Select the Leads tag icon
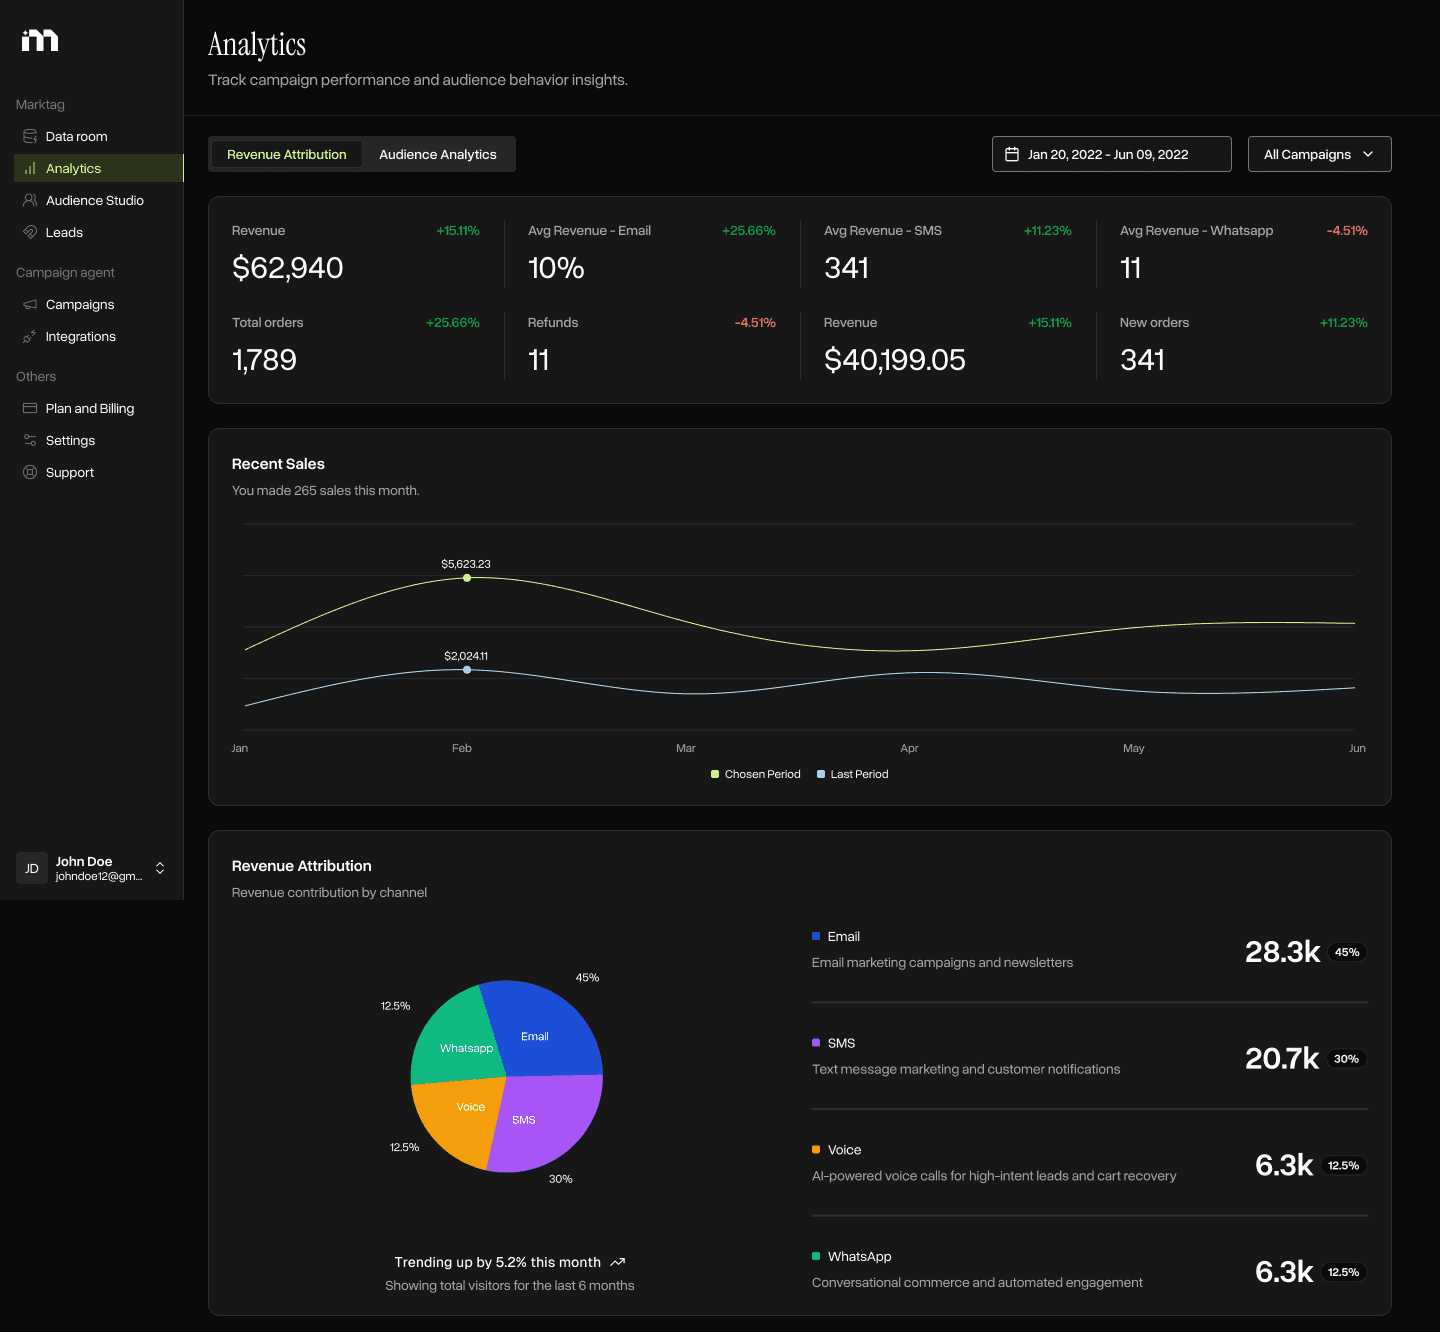This screenshot has height=1332, width=1440. pos(30,232)
